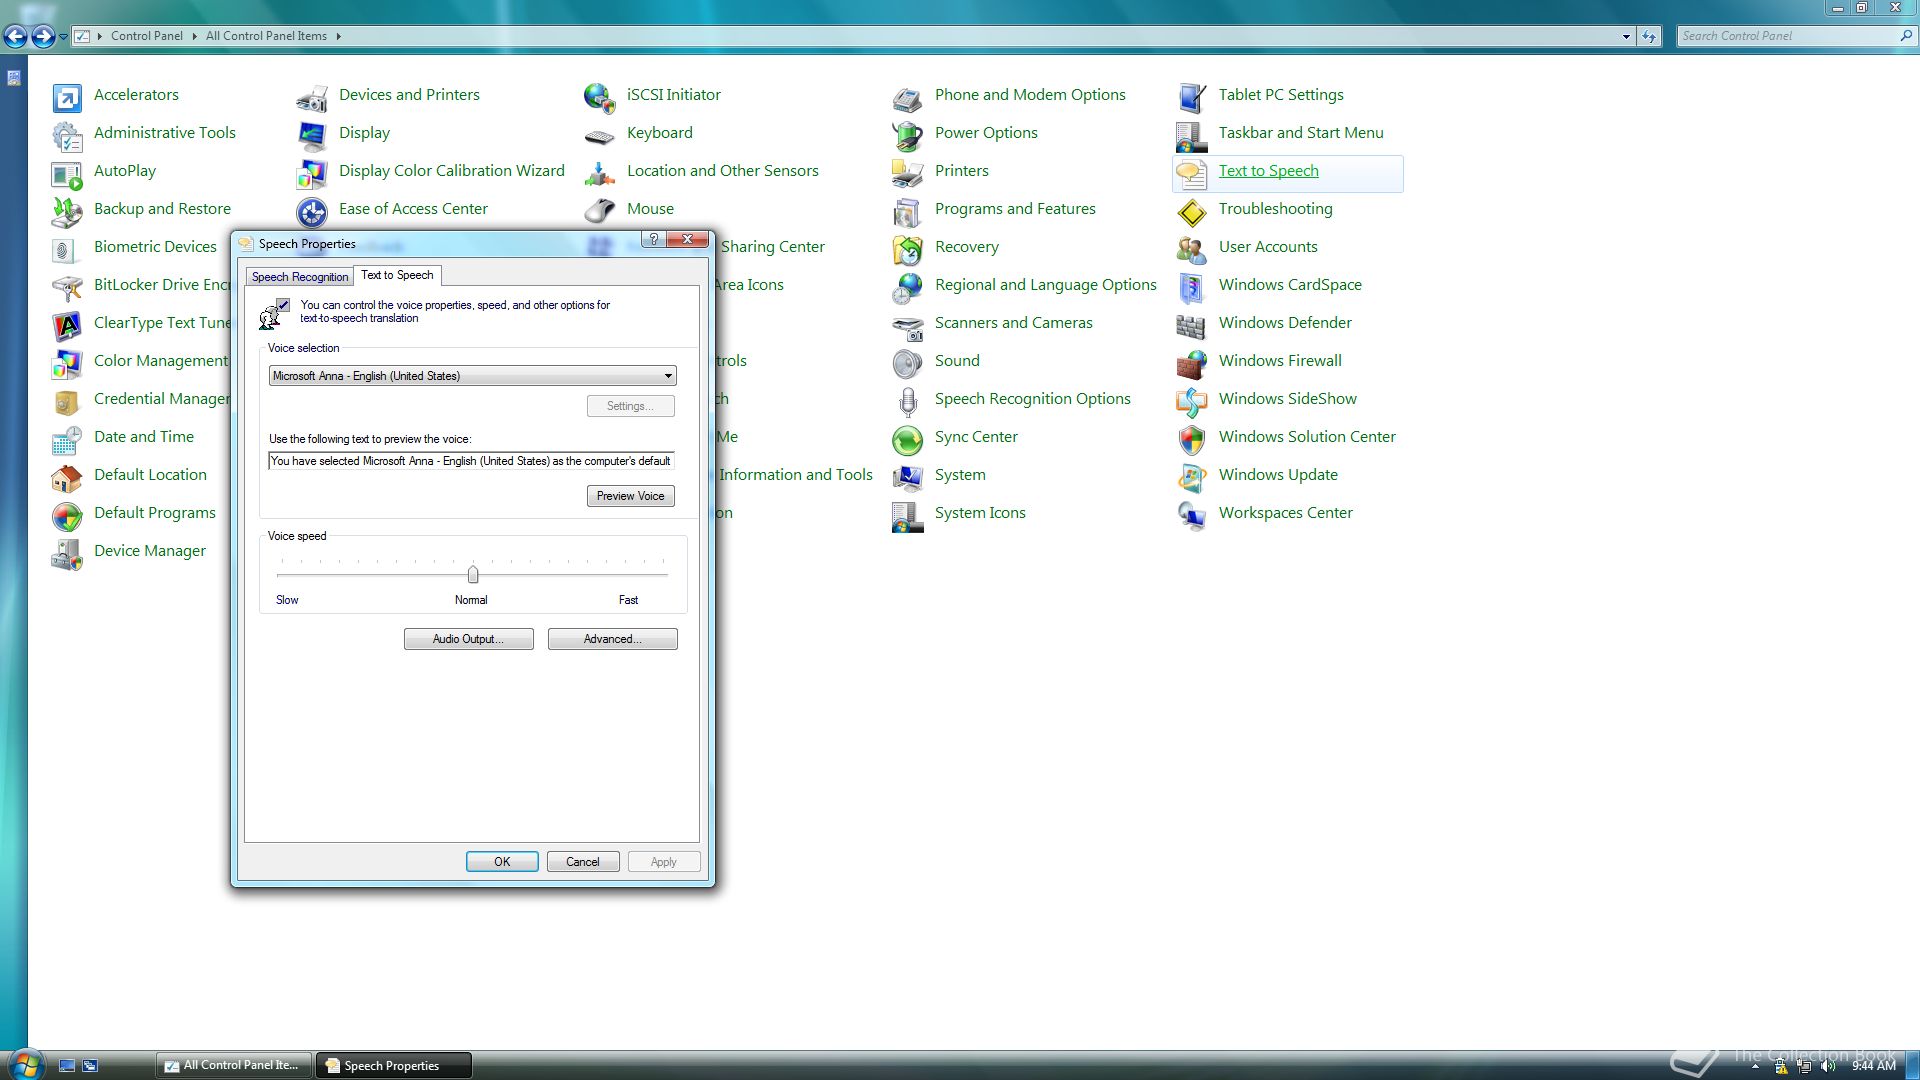This screenshot has height=1080, width=1920.
Task: Click the Forward navigation arrow button
Action: (x=43, y=37)
